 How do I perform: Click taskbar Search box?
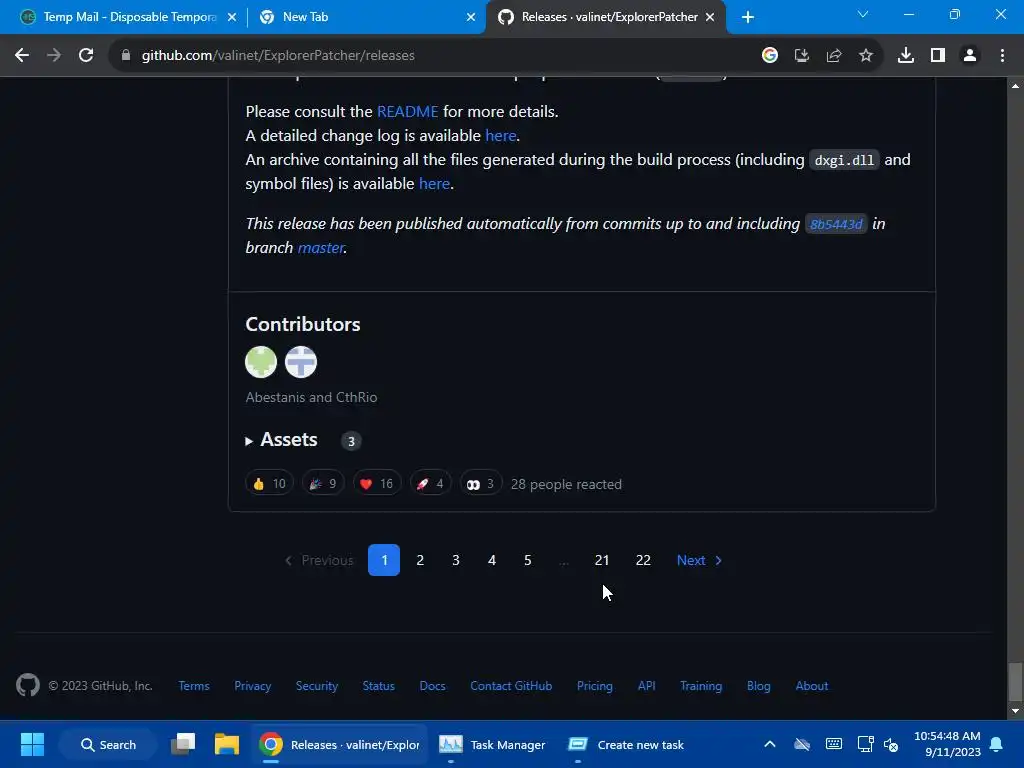108,744
